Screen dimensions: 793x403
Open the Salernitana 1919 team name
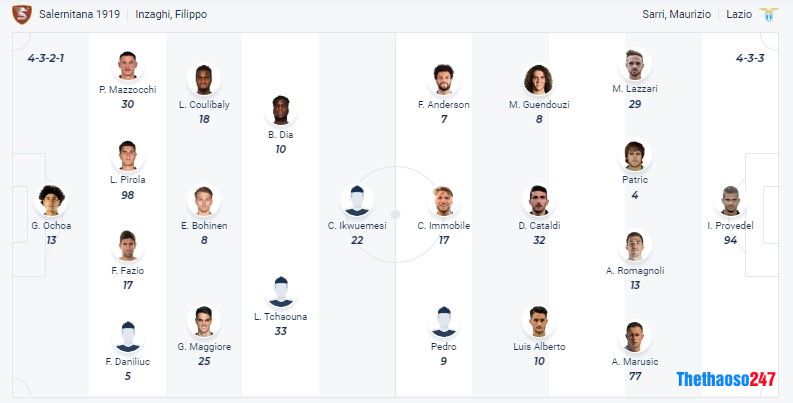(x=79, y=14)
